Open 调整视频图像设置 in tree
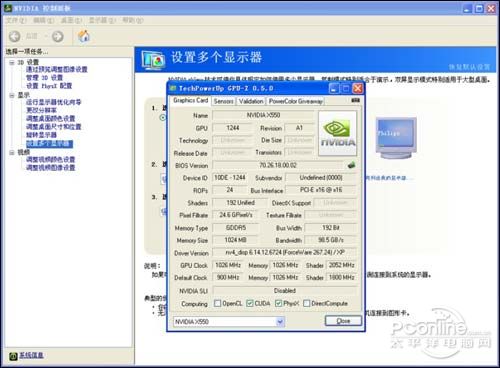500x368 pixels. tap(51, 167)
